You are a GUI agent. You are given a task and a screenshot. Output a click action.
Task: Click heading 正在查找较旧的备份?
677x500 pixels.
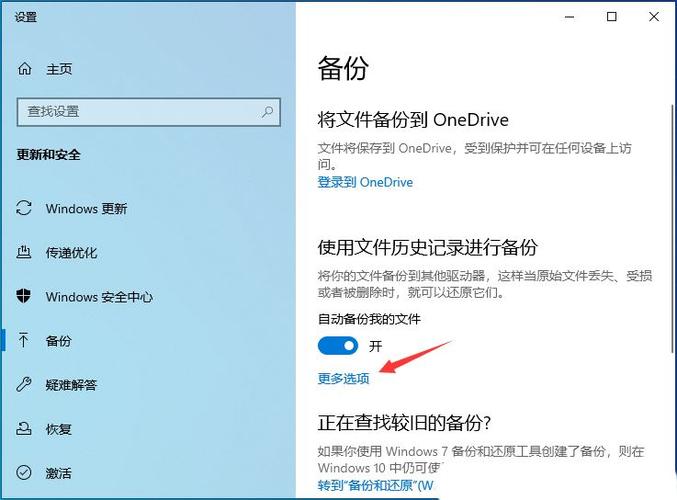coord(405,423)
